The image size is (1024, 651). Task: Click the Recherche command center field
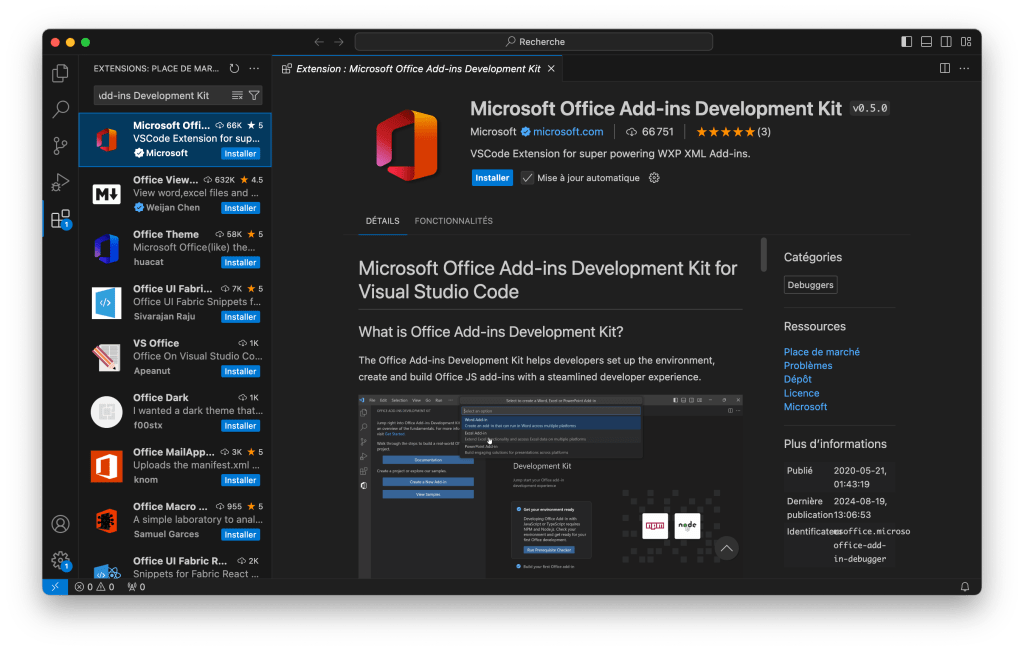pos(534,42)
